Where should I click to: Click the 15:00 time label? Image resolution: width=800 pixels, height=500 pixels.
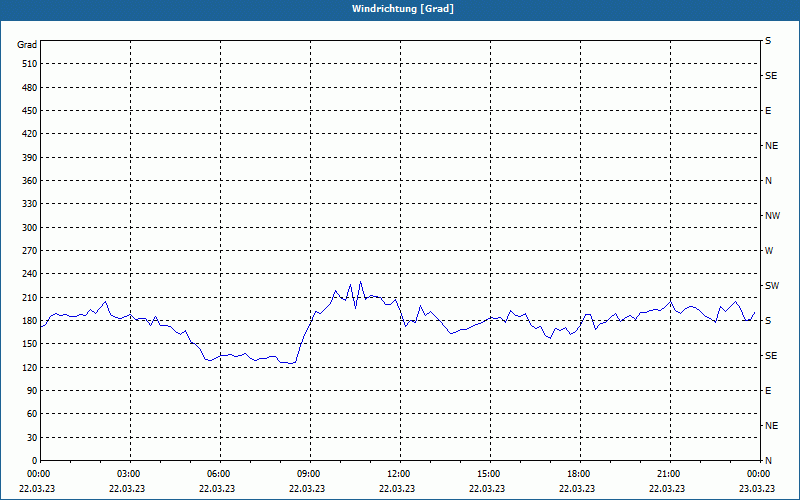click(488, 474)
